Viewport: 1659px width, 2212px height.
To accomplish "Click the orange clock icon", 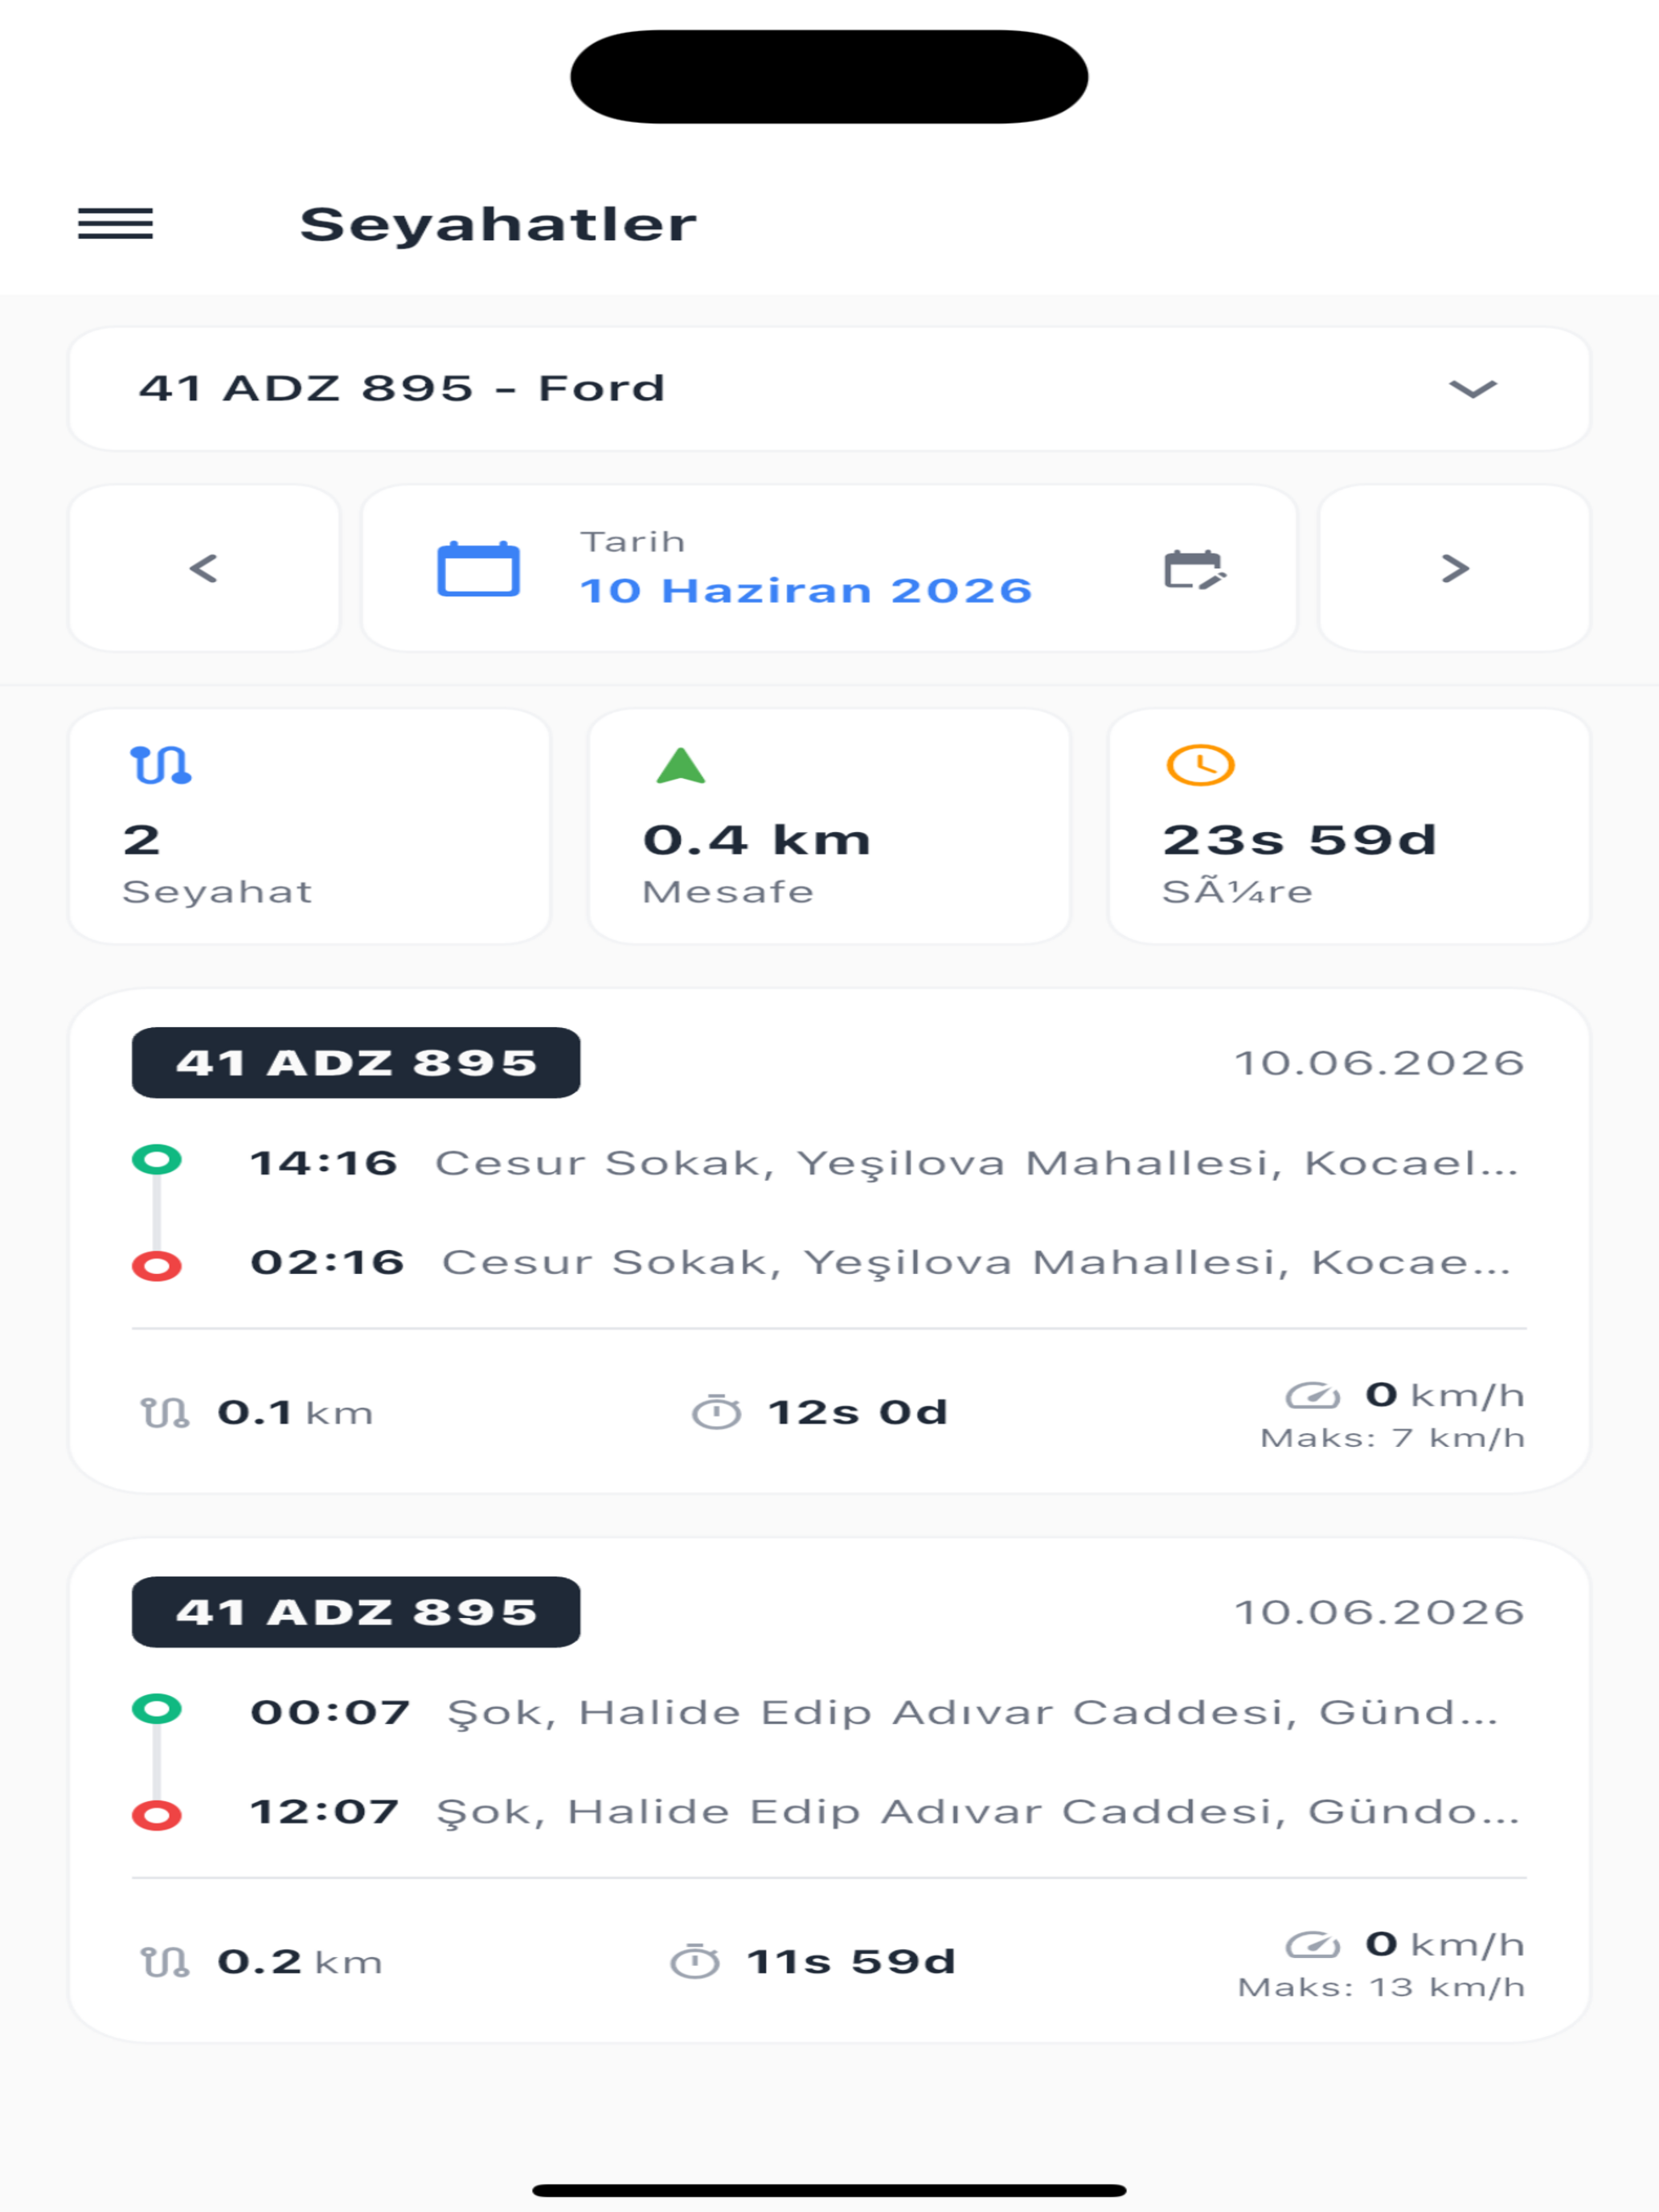I will point(1200,765).
